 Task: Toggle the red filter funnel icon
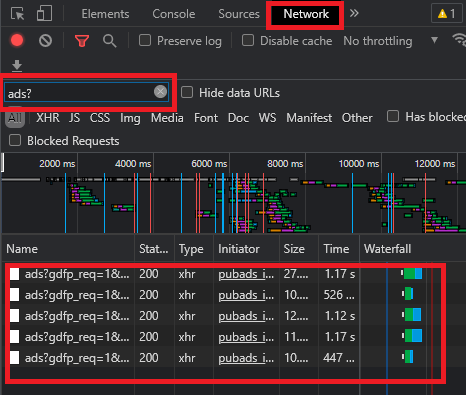(x=82, y=41)
